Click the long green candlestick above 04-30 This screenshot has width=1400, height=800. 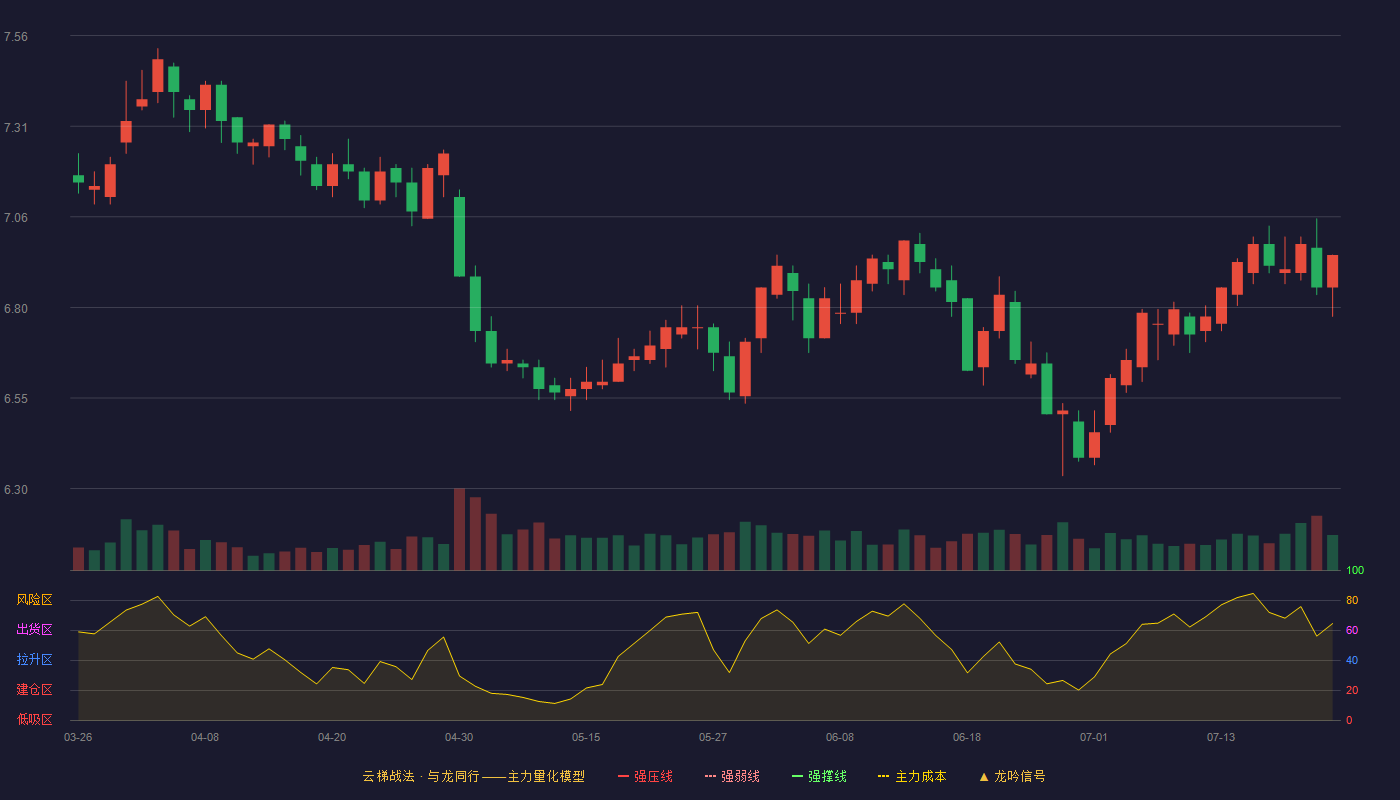pos(459,236)
